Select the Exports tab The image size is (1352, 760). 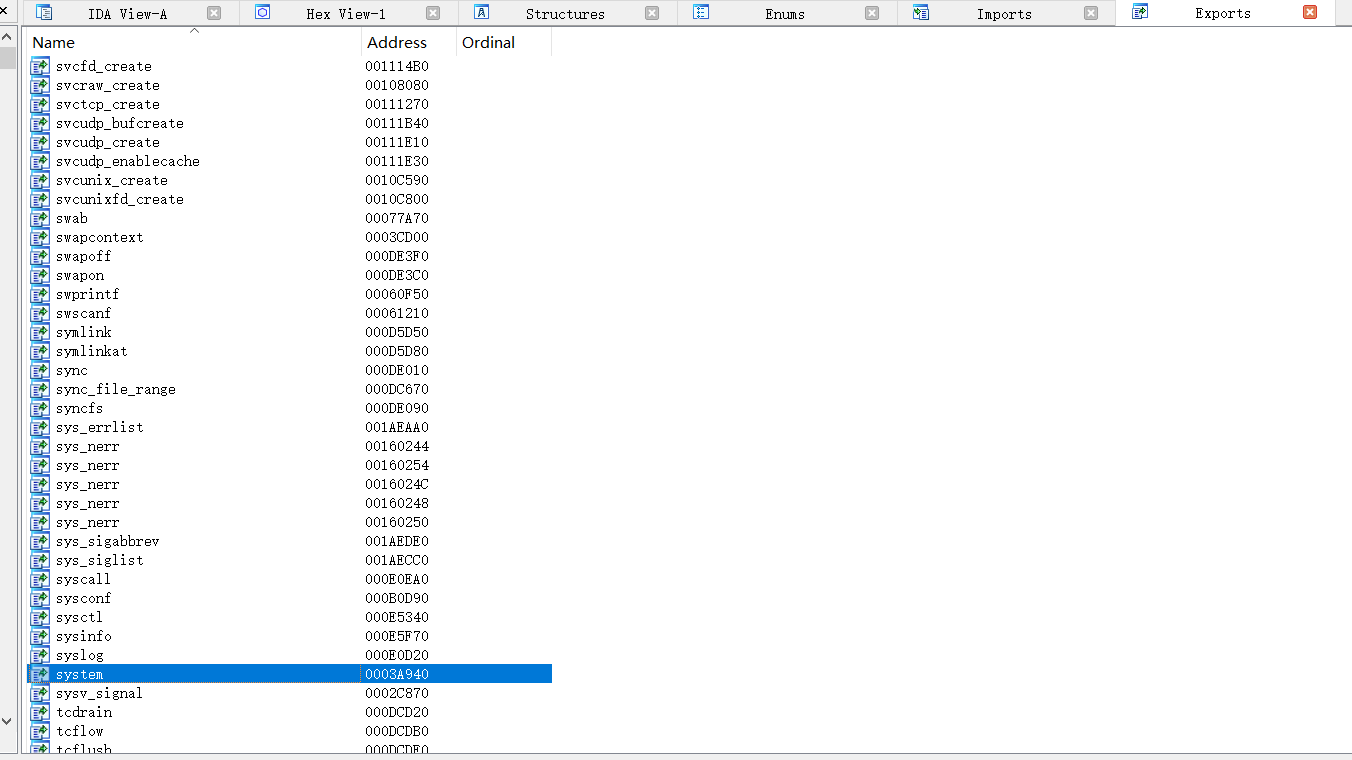1223,13
